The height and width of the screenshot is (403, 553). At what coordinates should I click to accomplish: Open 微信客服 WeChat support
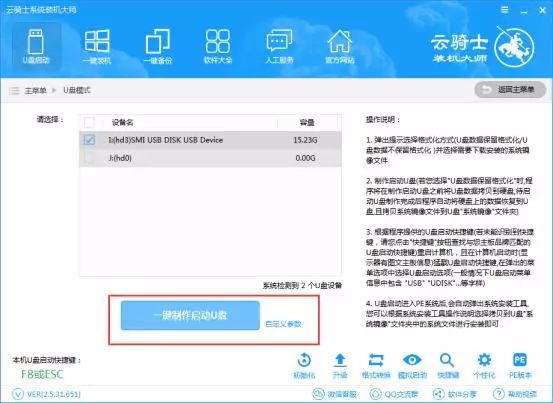(x=334, y=394)
